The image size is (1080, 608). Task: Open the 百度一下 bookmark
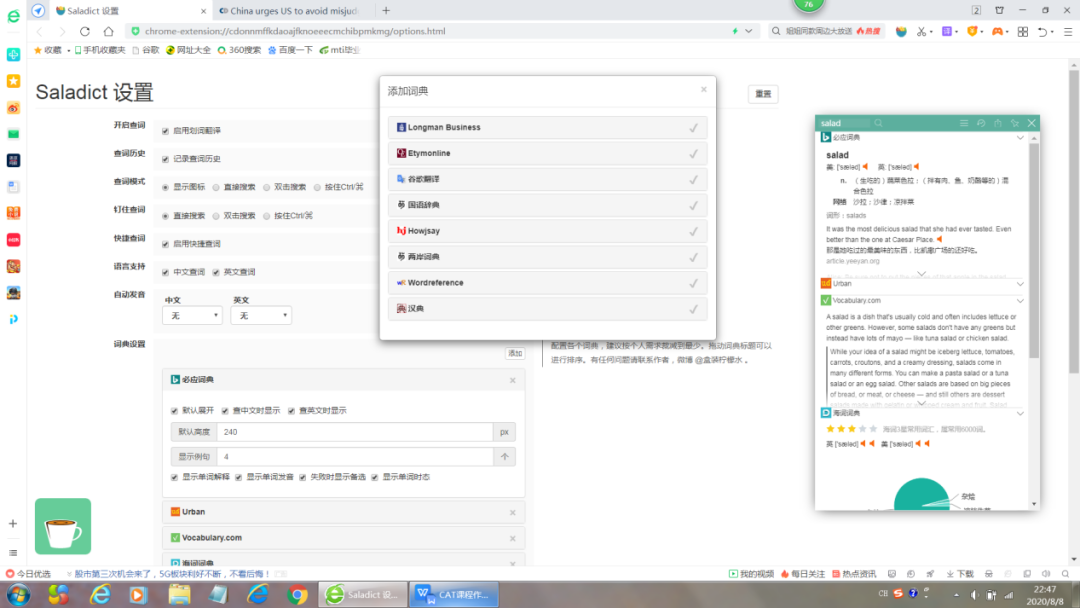(290, 50)
